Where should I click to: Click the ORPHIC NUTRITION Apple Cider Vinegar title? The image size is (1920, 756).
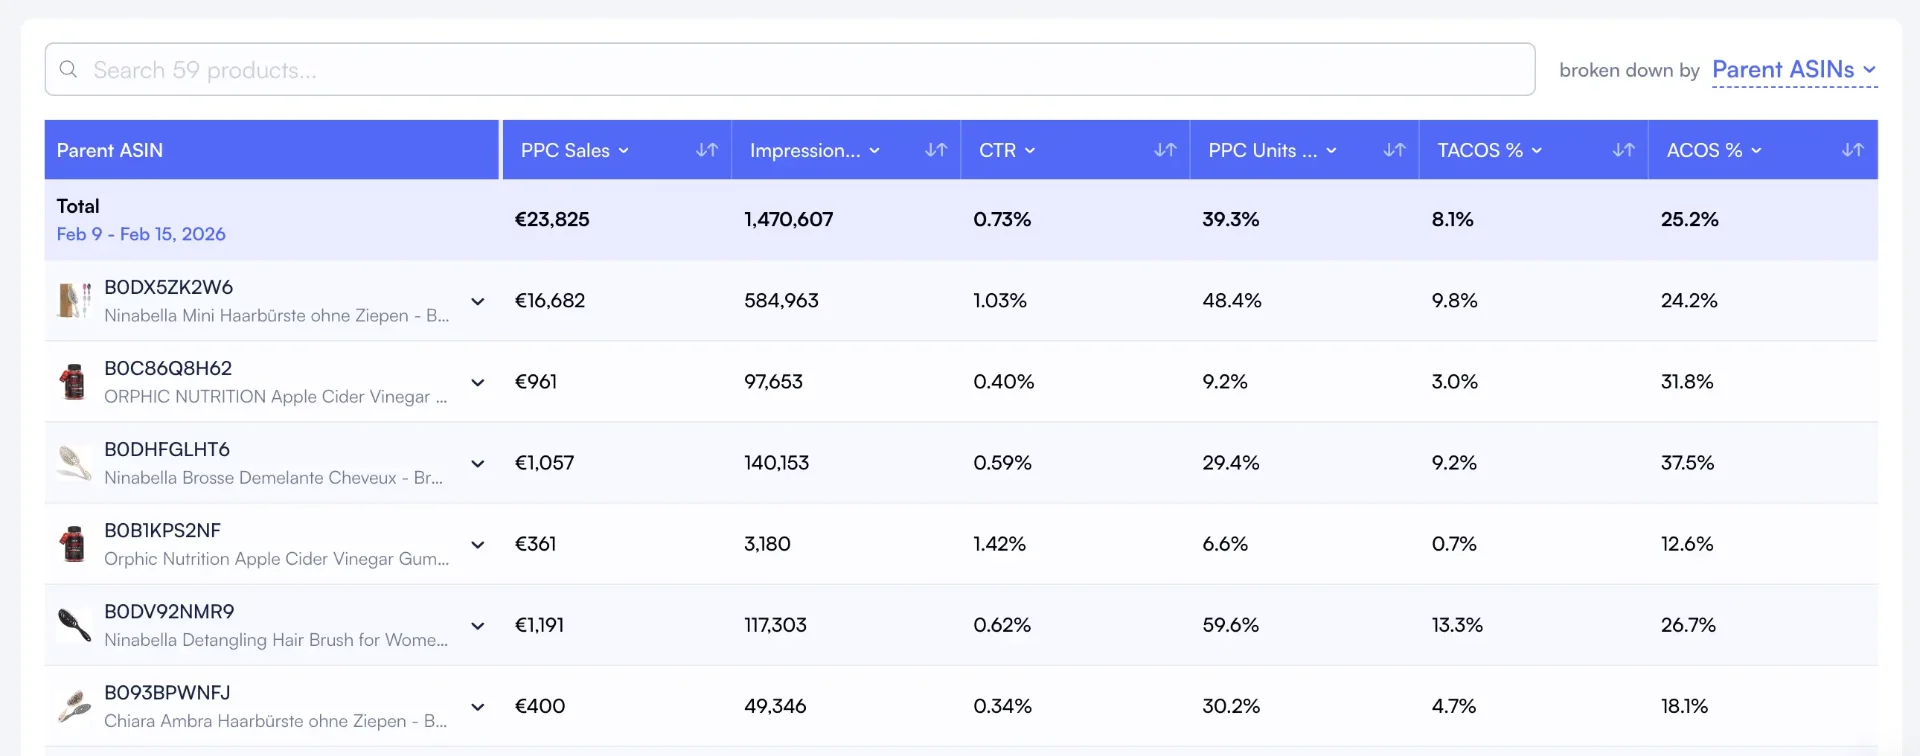tap(276, 396)
